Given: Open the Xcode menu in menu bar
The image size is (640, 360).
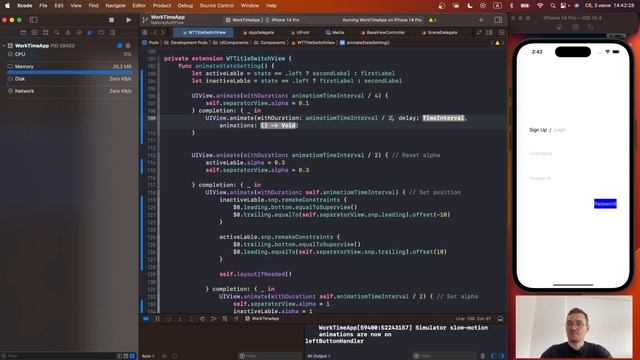Looking at the screenshot, I should pos(24,6).
